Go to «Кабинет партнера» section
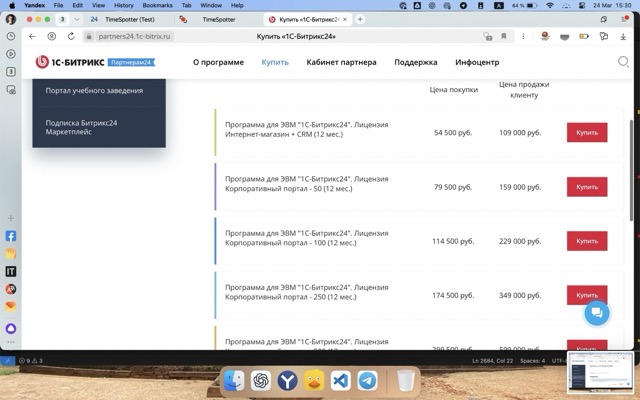Image resolution: width=640 pixels, height=400 pixels. [341, 62]
